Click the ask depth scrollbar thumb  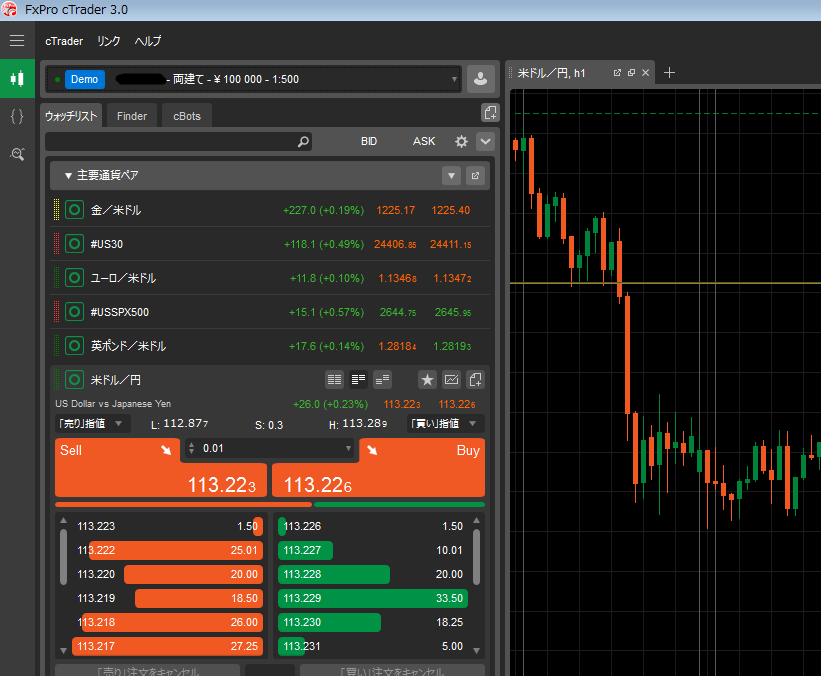(476, 557)
